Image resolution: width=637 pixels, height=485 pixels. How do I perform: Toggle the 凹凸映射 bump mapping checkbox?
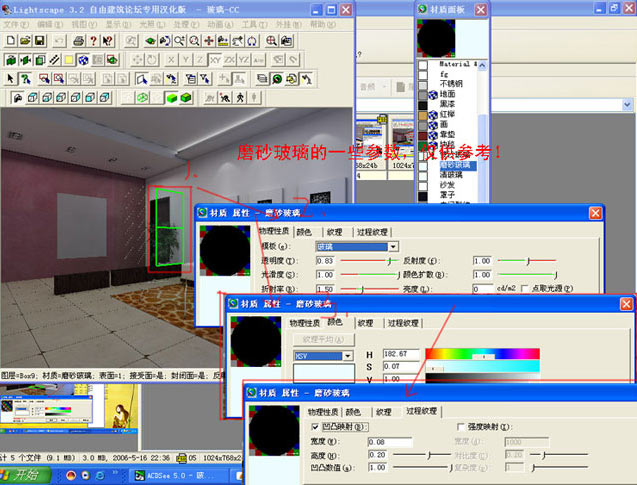pos(315,427)
